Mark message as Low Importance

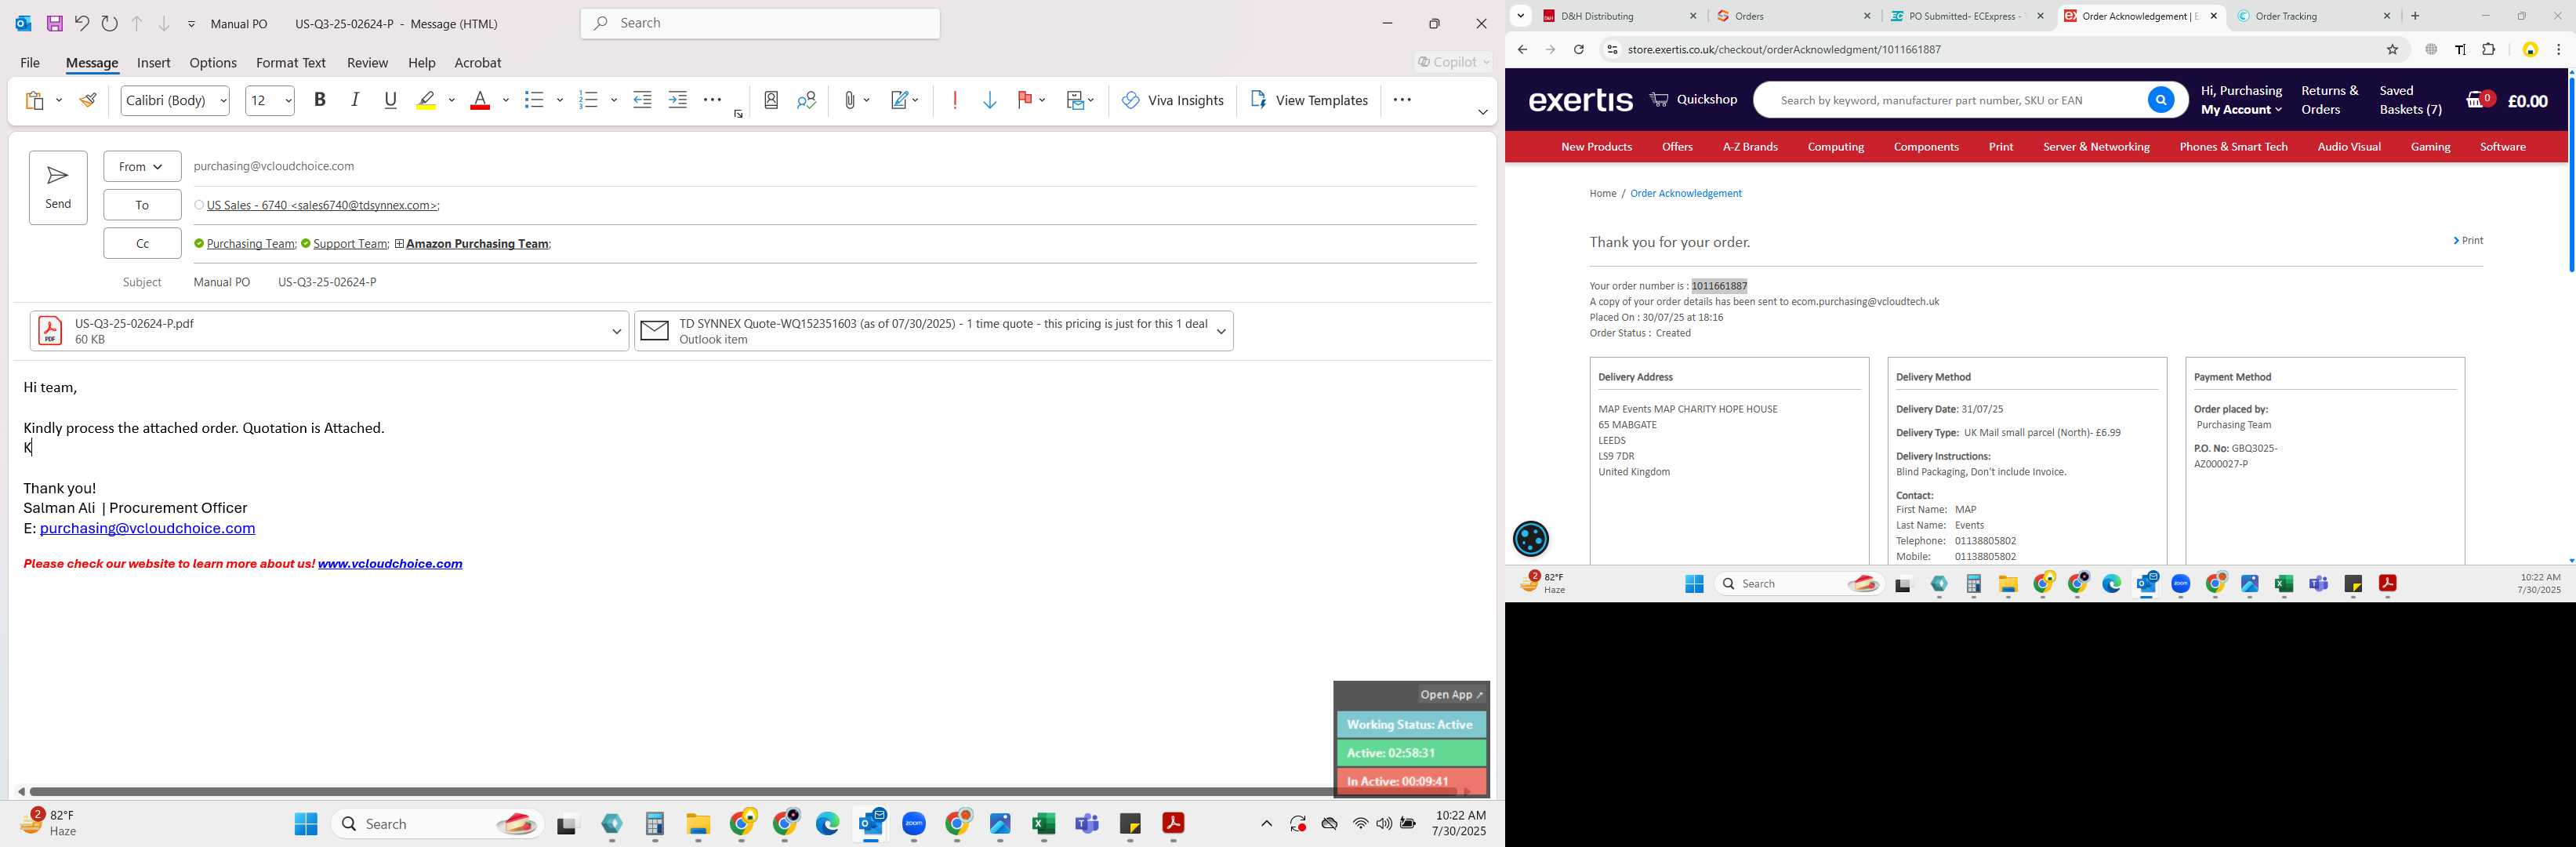pyautogui.click(x=990, y=100)
